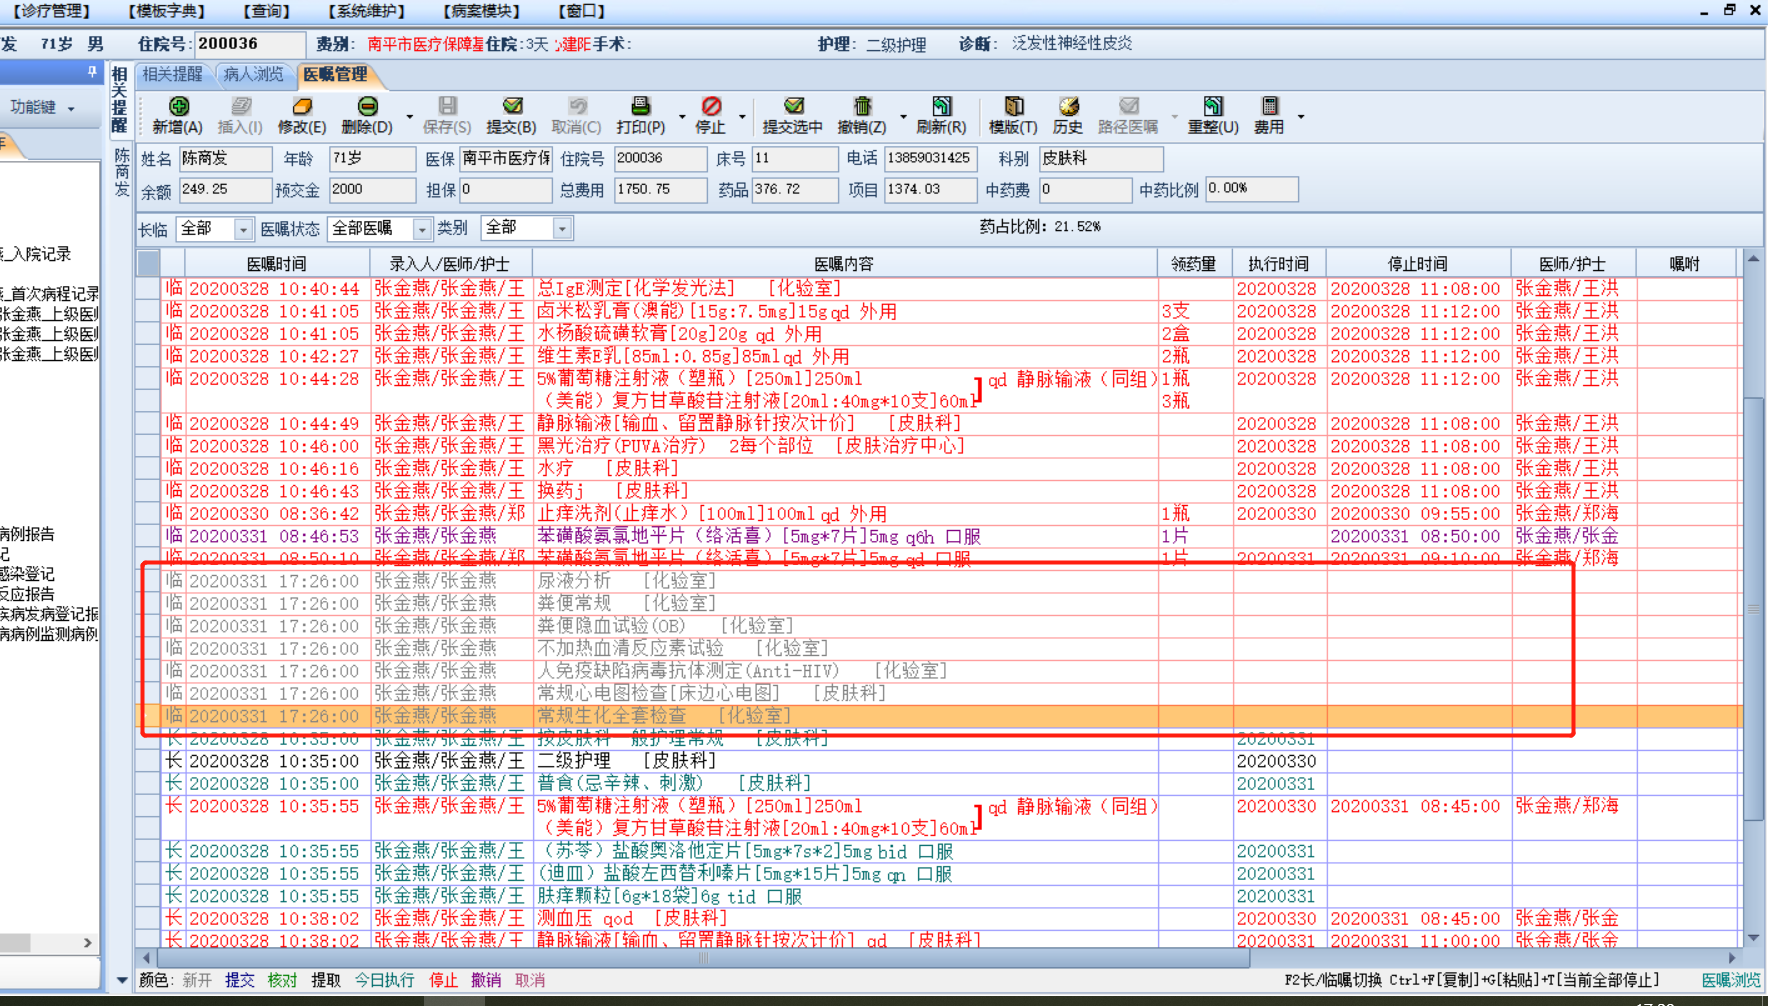Click the 停止 stop order icon

(711, 106)
